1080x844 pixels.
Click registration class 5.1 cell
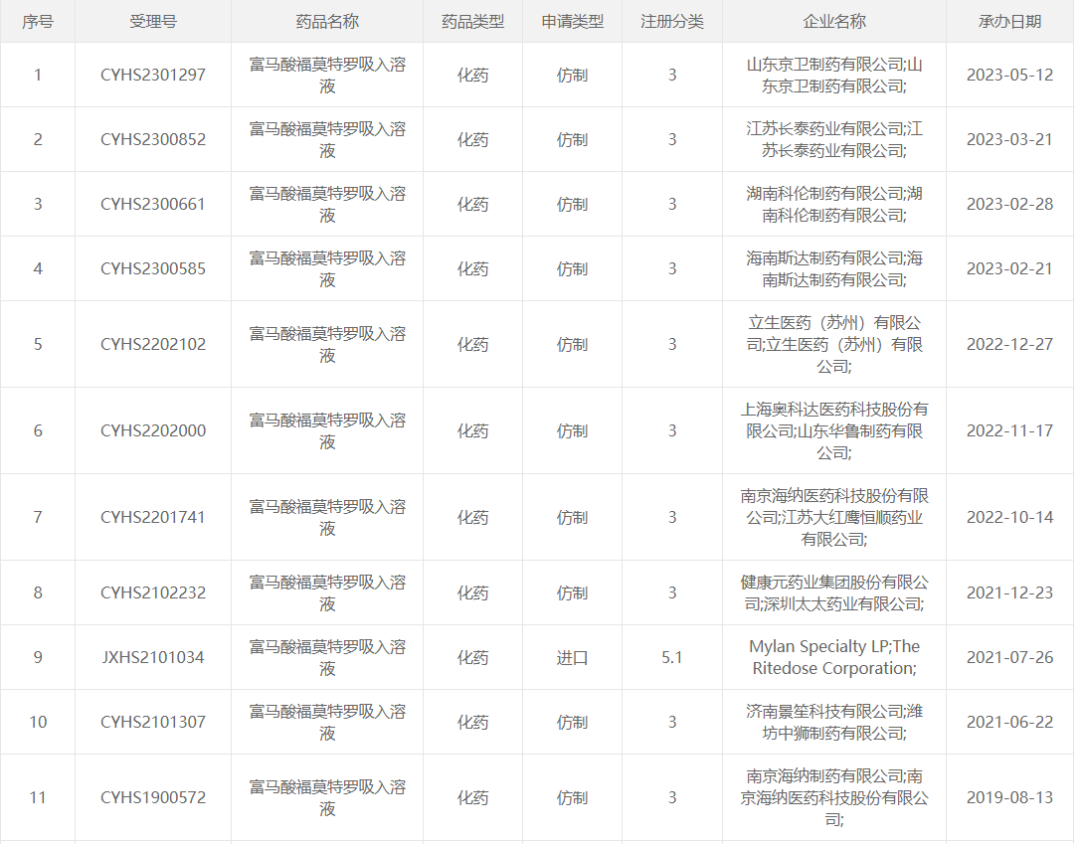[672, 658]
